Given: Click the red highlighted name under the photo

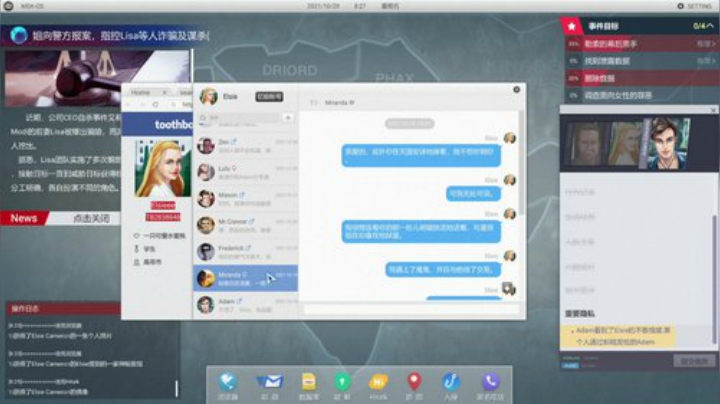Looking at the screenshot, I should pyautogui.click(x=163, y=205).
